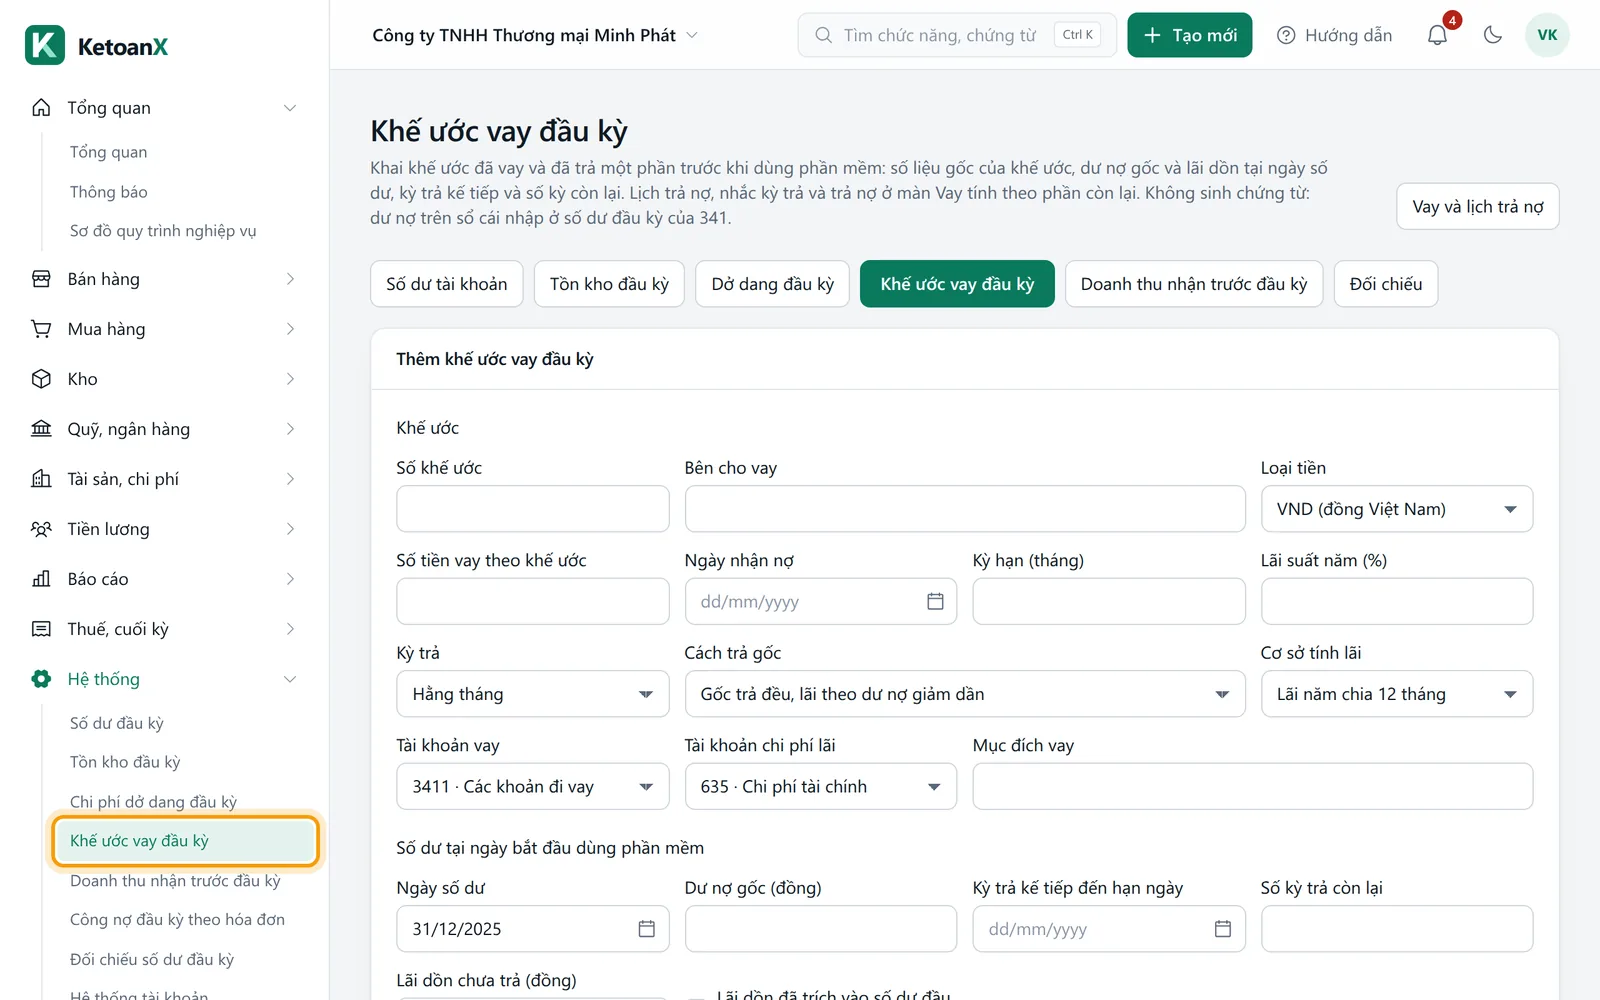
Task: Switch to Tồn kho đầu kỳ tab
Action: pos(609,284)
